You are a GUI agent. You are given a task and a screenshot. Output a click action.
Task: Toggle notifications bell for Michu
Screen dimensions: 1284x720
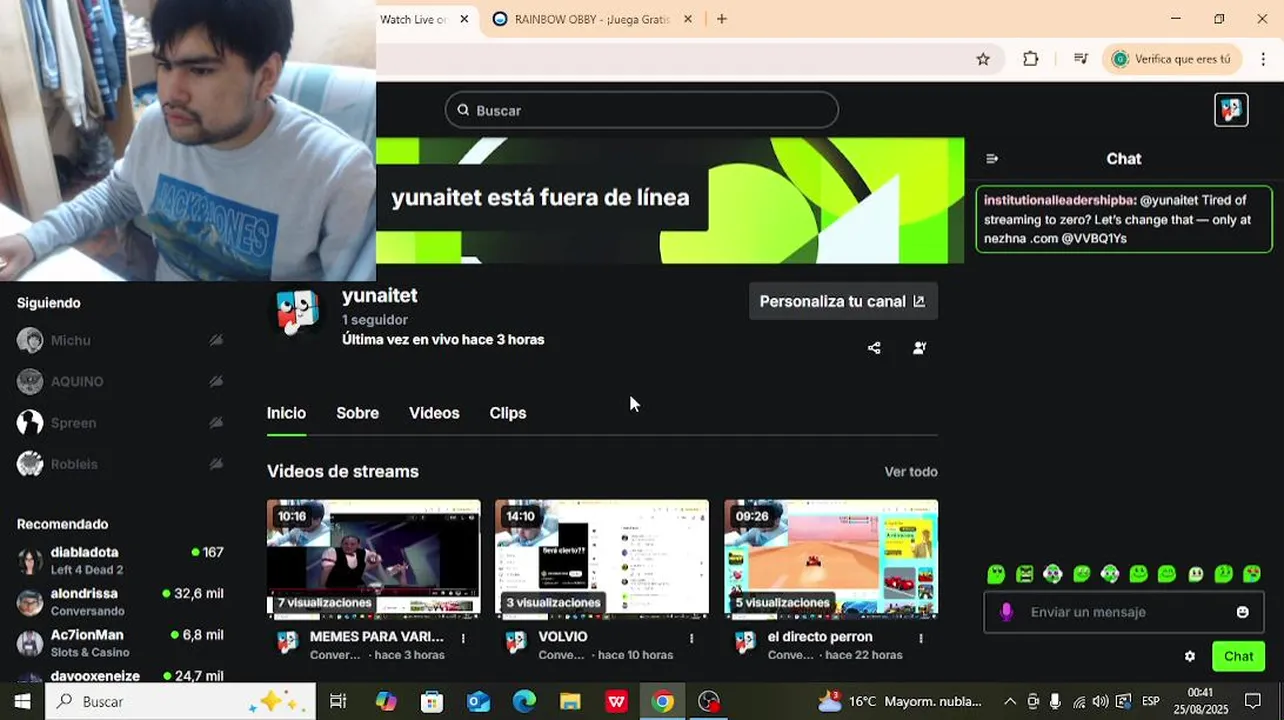click(x=216, y=341)
